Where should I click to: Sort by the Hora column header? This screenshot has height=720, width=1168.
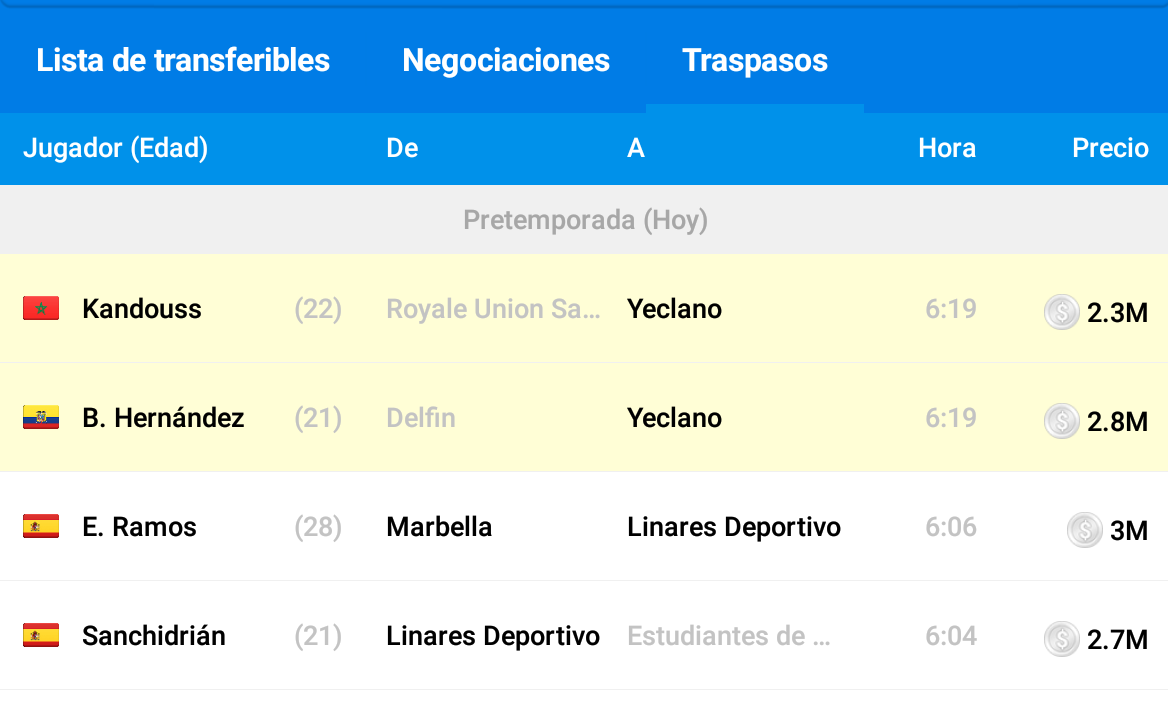click(x=947, y=147)
